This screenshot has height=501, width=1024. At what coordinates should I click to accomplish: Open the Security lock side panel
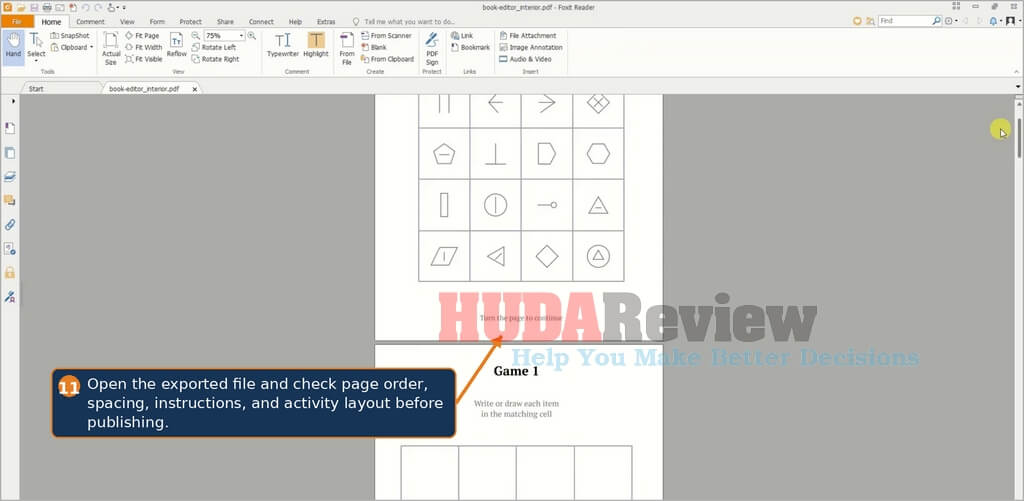click(10, 272)
